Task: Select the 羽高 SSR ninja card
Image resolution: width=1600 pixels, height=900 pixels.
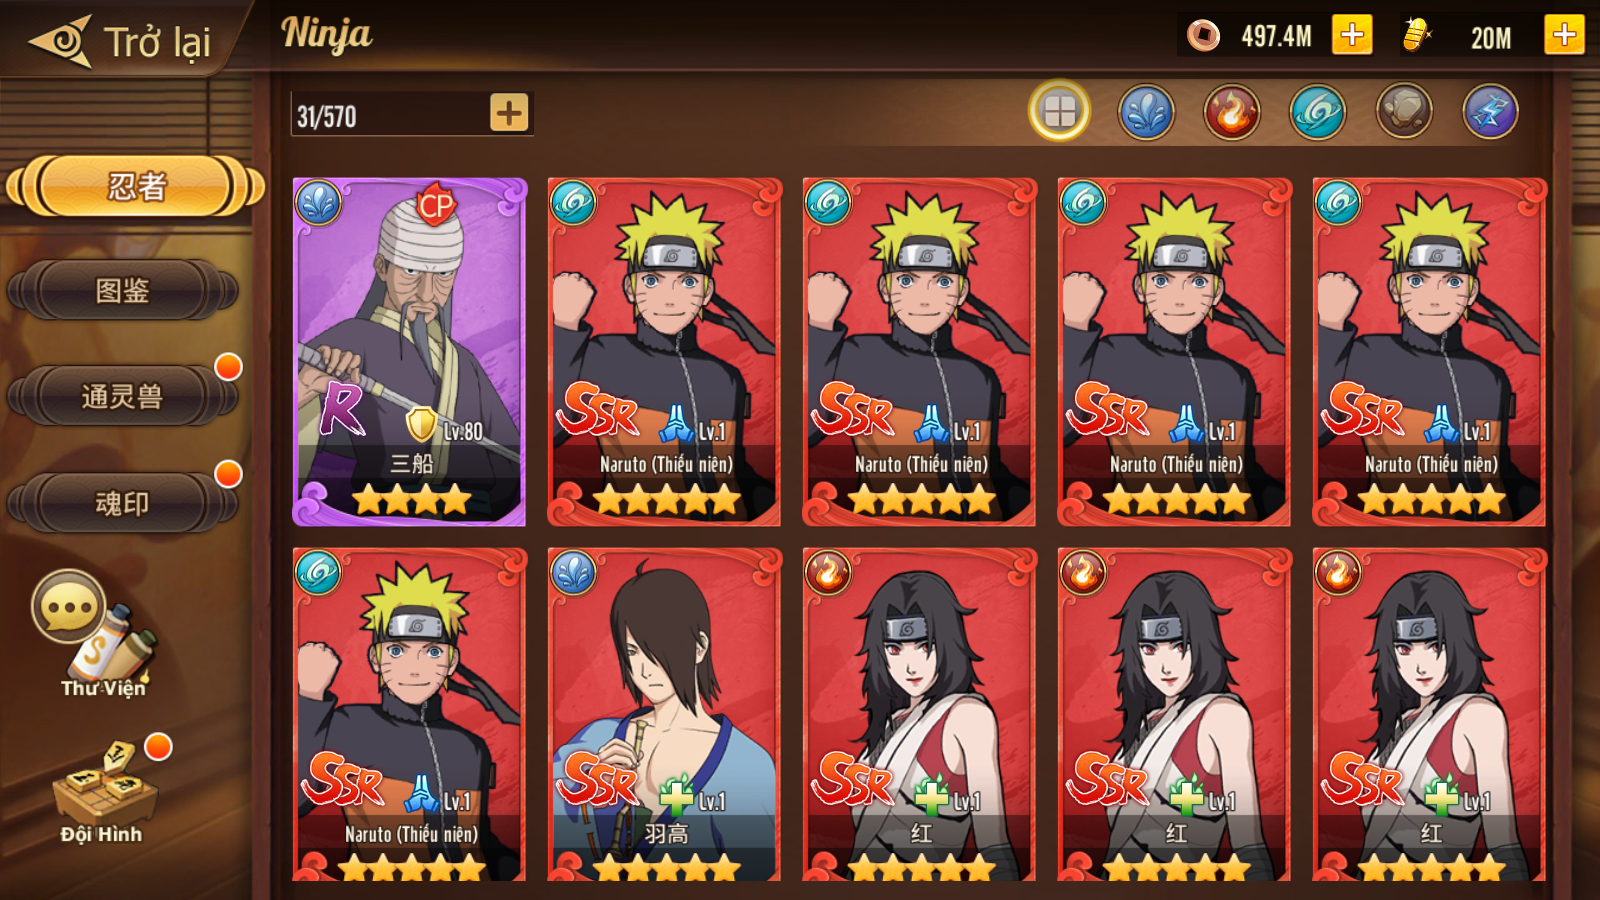Action: tap(664, 715)
